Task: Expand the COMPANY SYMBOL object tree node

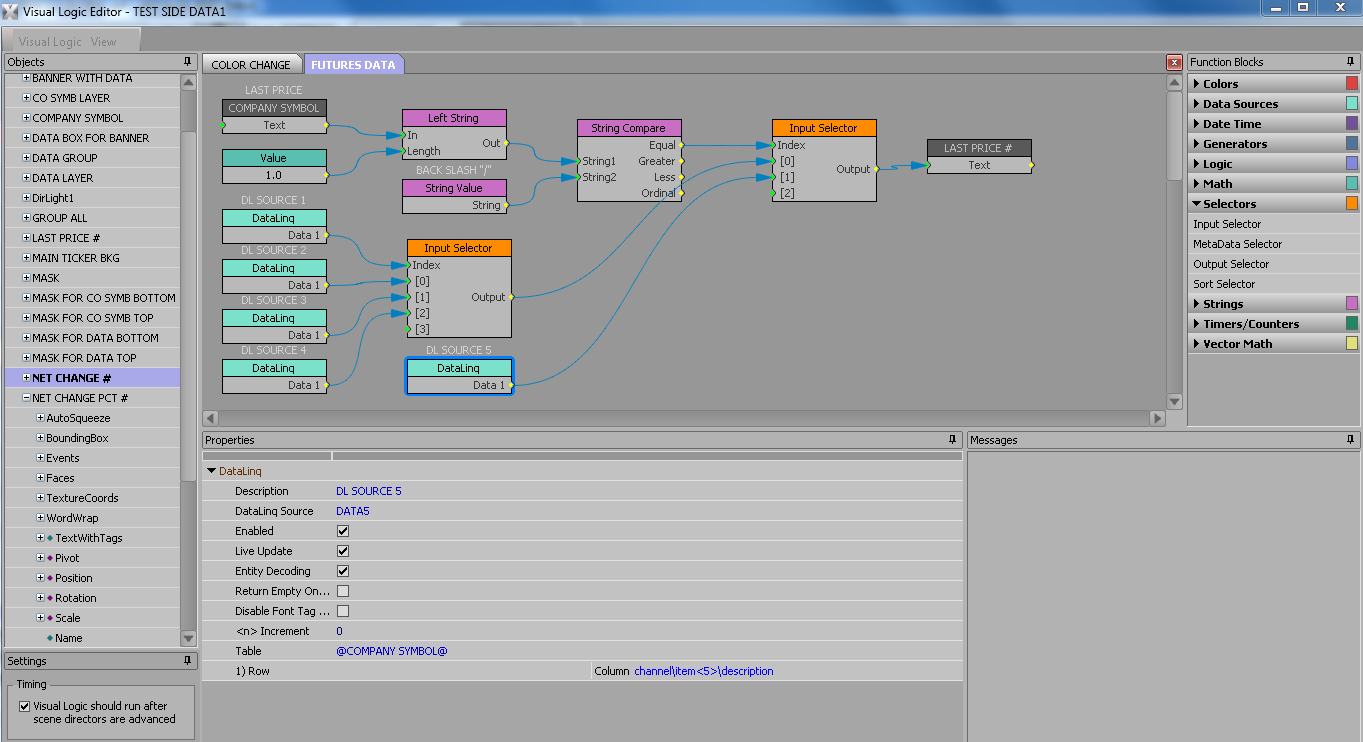Action: pos(27,118)
